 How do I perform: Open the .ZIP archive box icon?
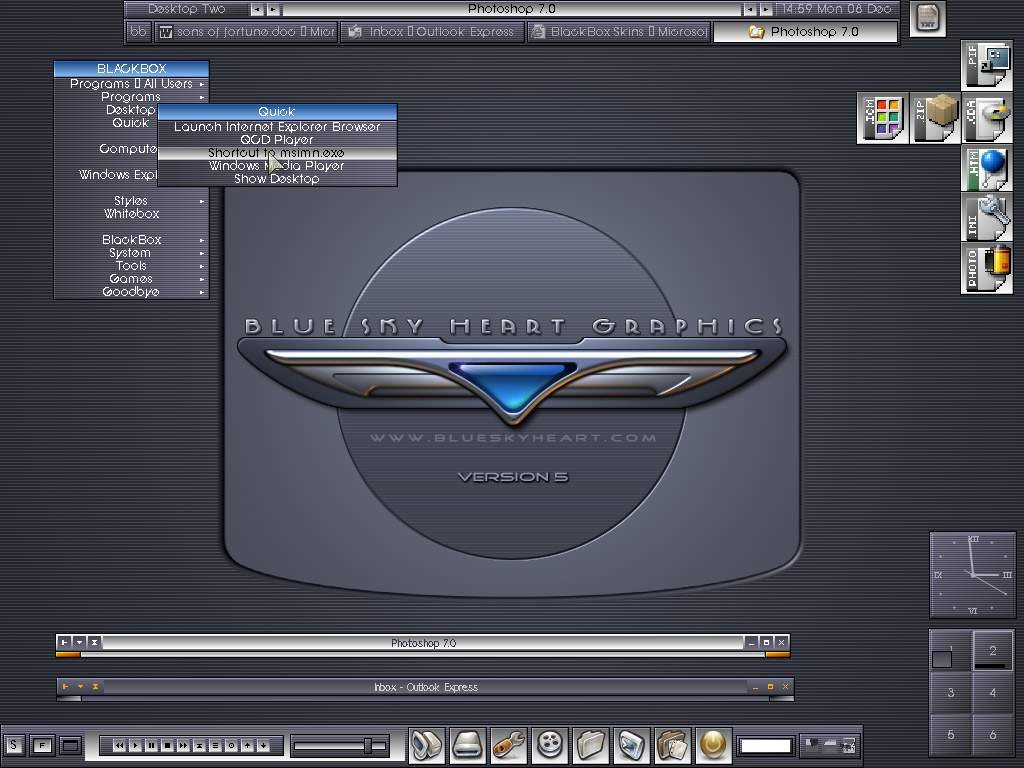935,118
